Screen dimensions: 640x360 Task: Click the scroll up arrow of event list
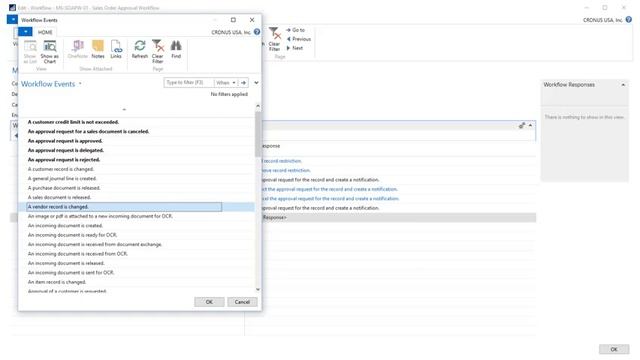click(x=258, y=106)
